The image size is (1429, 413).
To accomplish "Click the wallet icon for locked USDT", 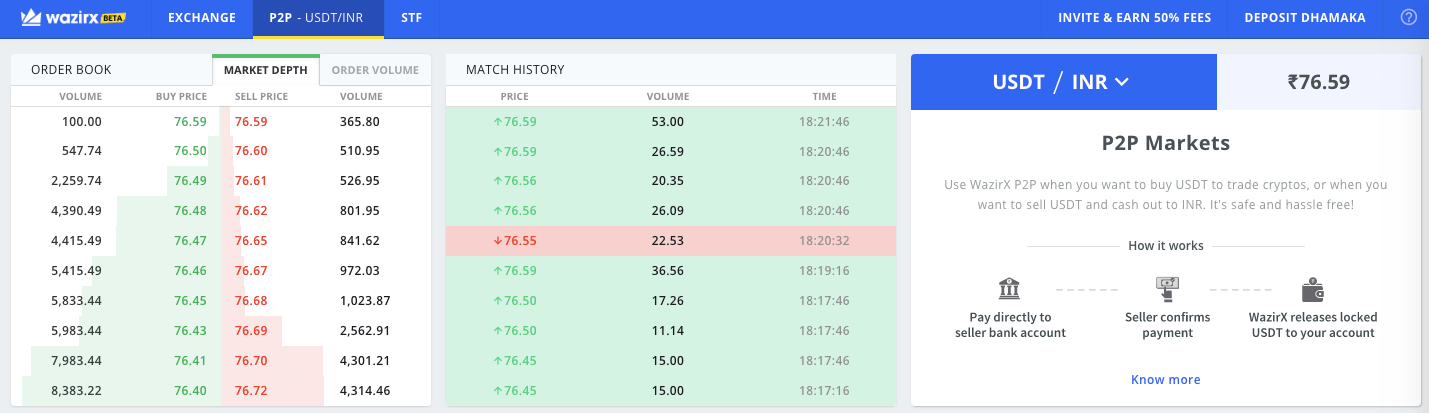I will (1313, 290).
